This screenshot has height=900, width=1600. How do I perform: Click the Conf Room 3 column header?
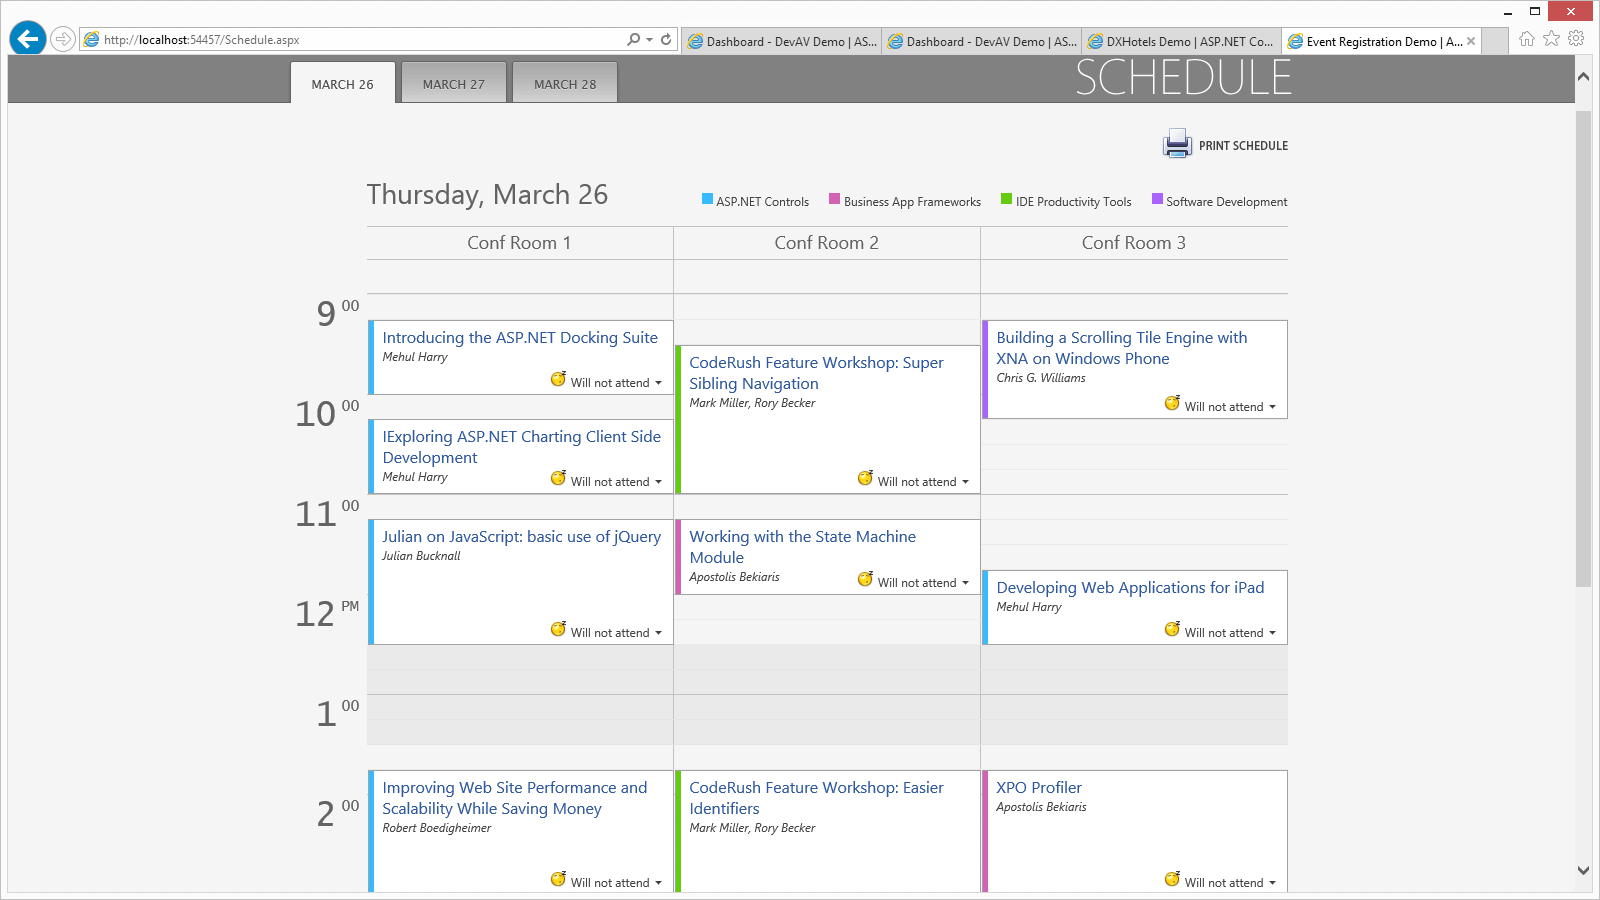[x=1133, y=243]
